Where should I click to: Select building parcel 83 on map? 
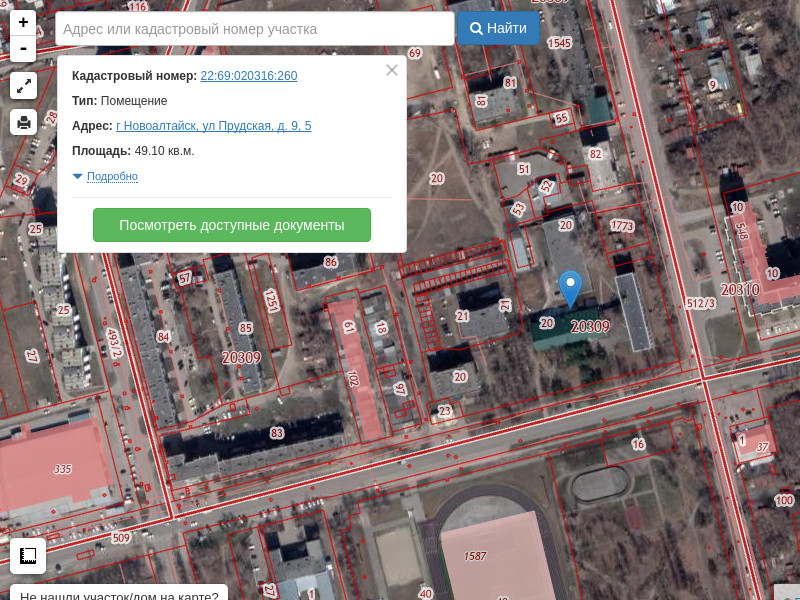[x=277, y=433]
